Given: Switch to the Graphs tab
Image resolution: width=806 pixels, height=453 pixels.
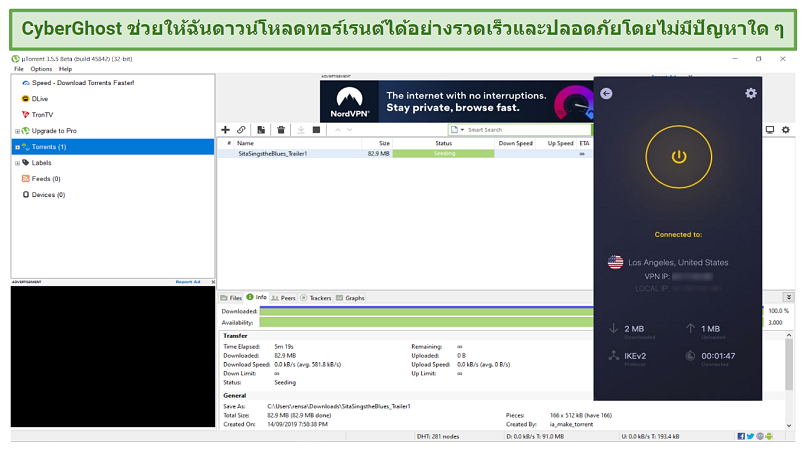Looking at the screenshot, I should 350,298.
